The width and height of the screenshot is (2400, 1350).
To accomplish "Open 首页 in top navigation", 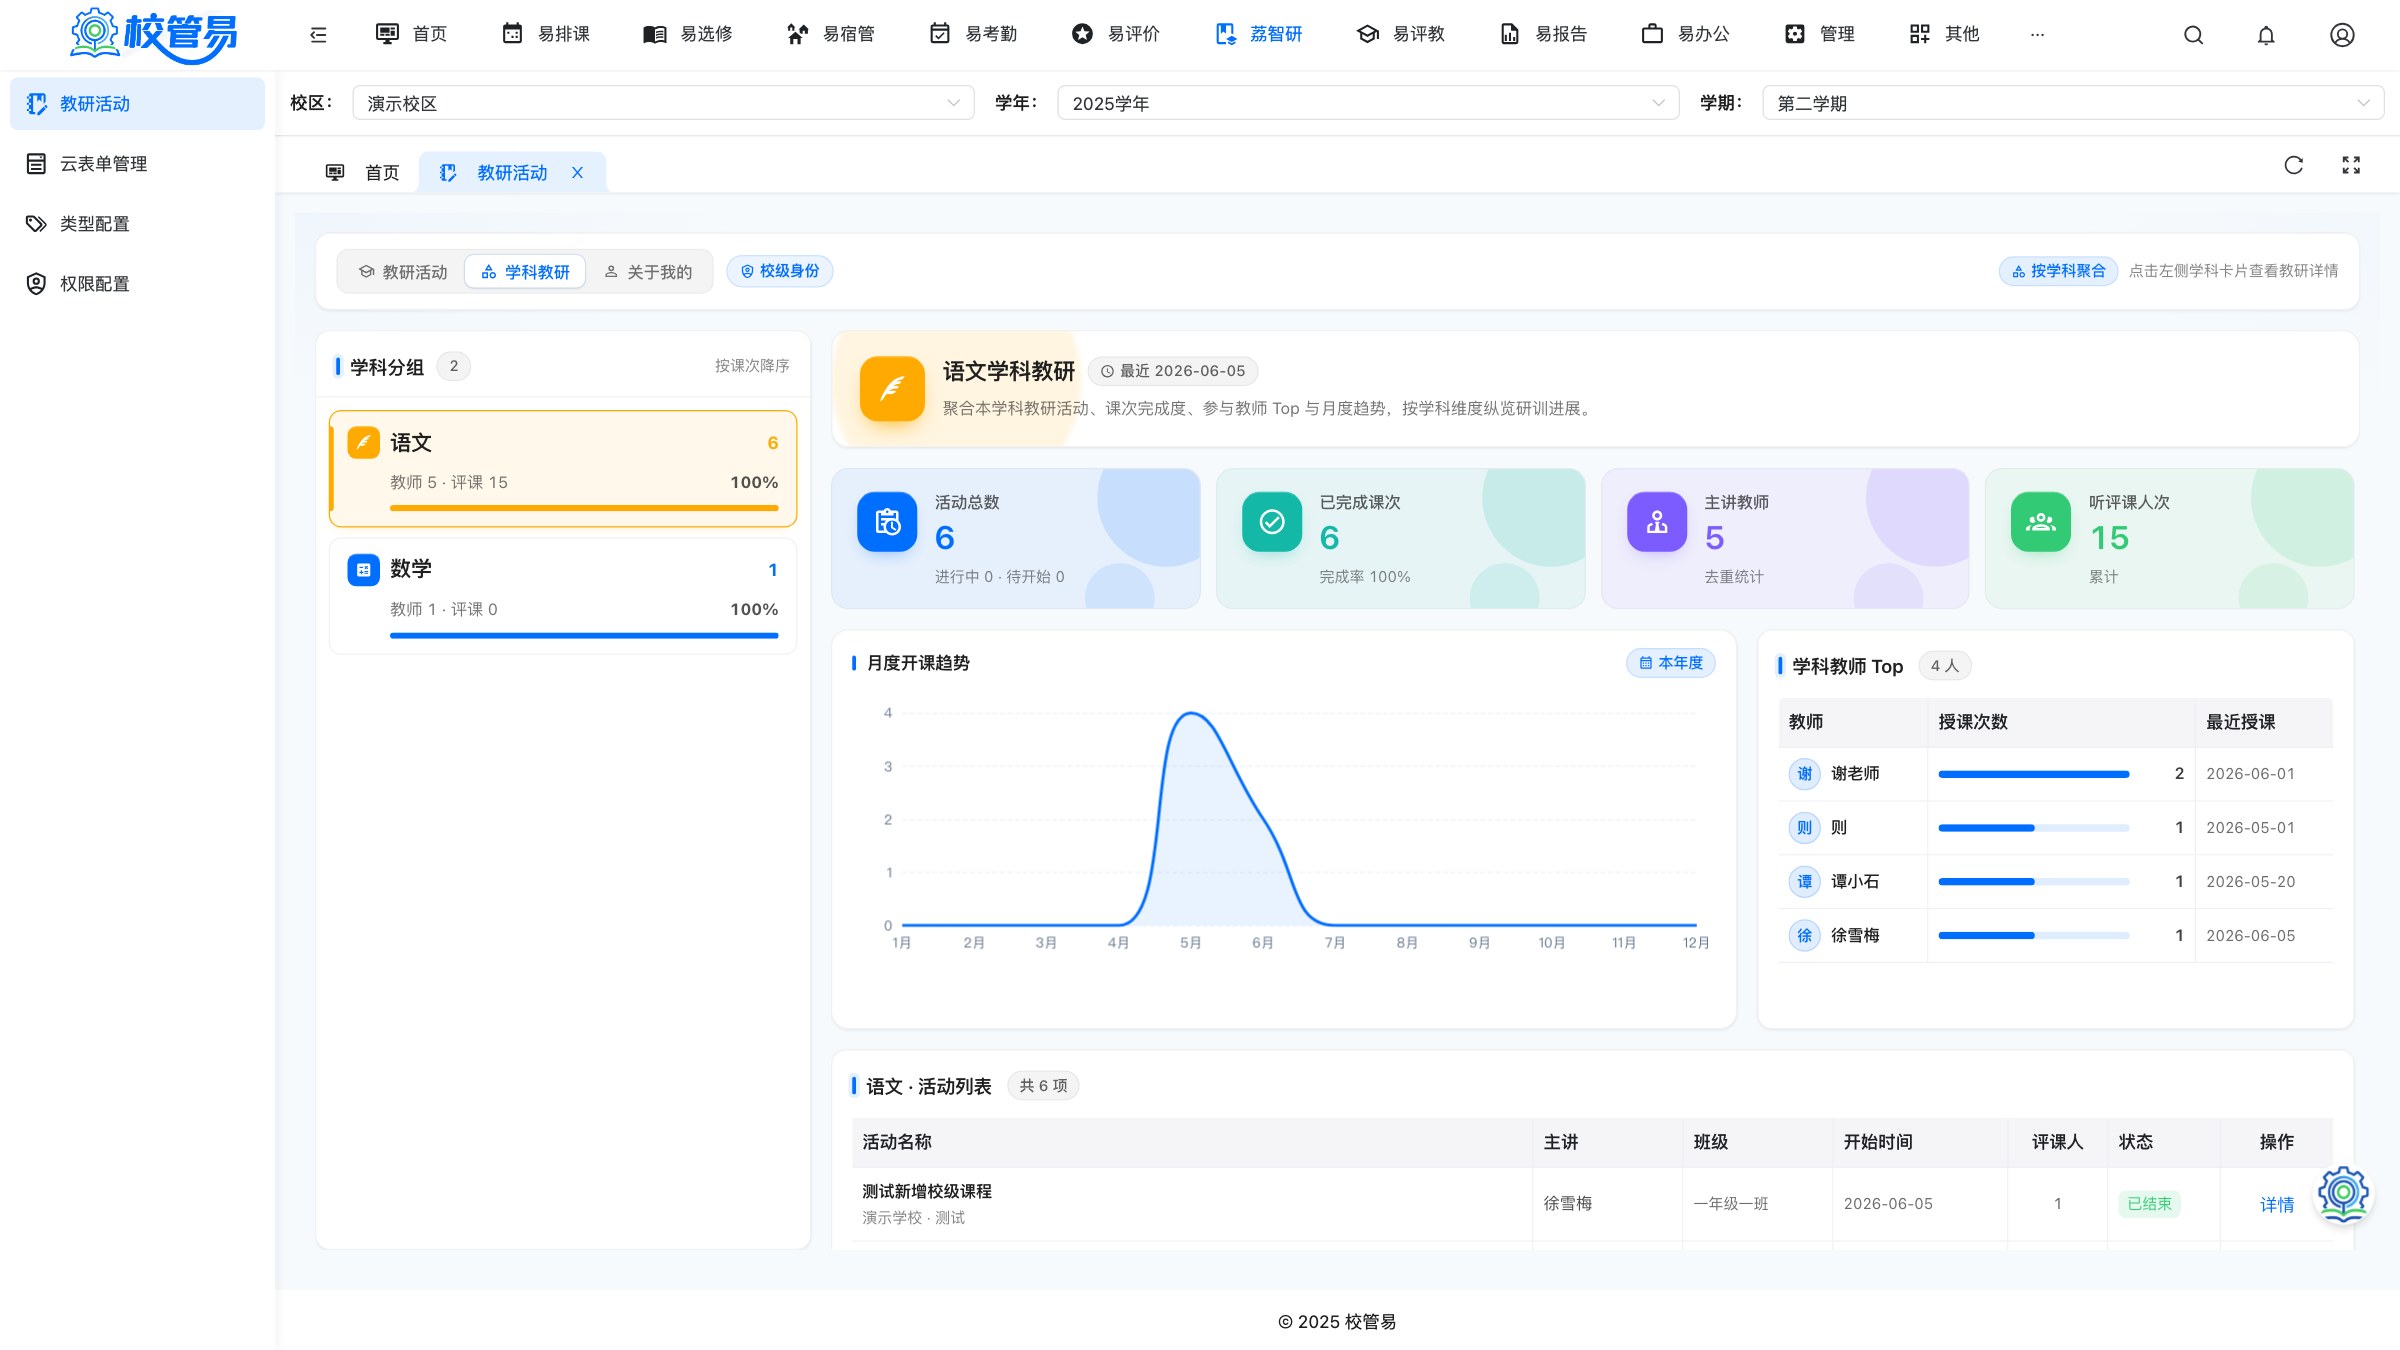I will click(411, 34).
